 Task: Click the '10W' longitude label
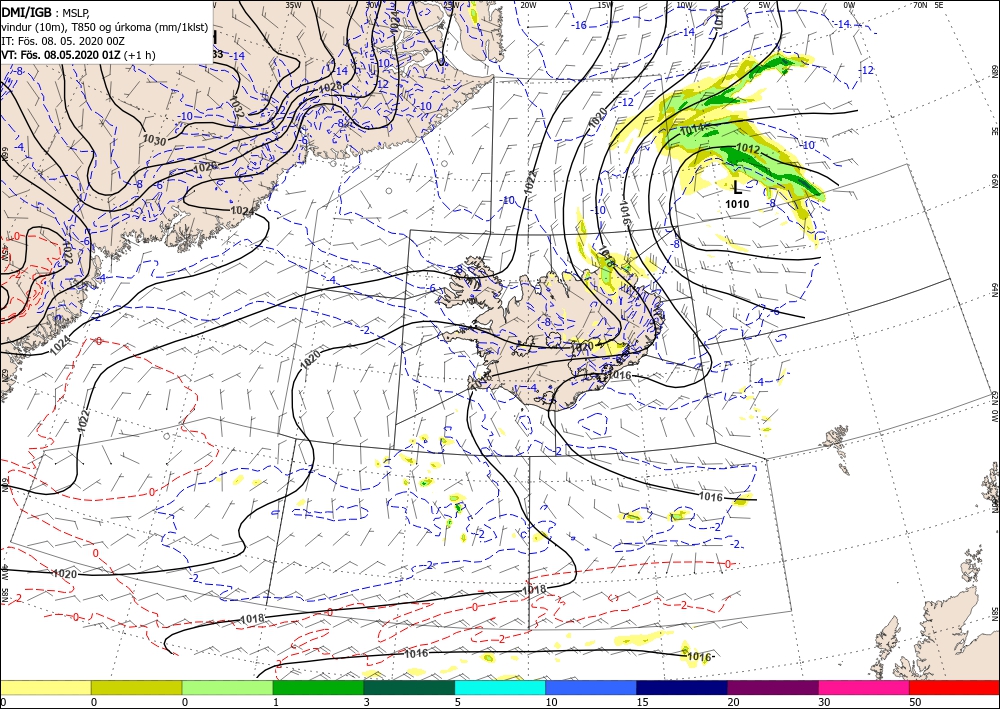pyautogui.click(x=684, y=5)
